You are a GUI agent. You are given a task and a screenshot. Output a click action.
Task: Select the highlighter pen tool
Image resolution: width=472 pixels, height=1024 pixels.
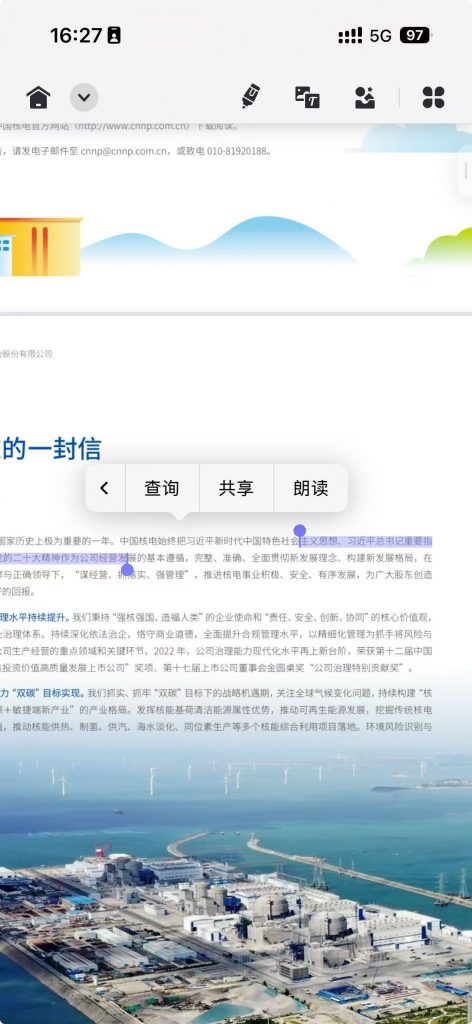coord(251,96)
